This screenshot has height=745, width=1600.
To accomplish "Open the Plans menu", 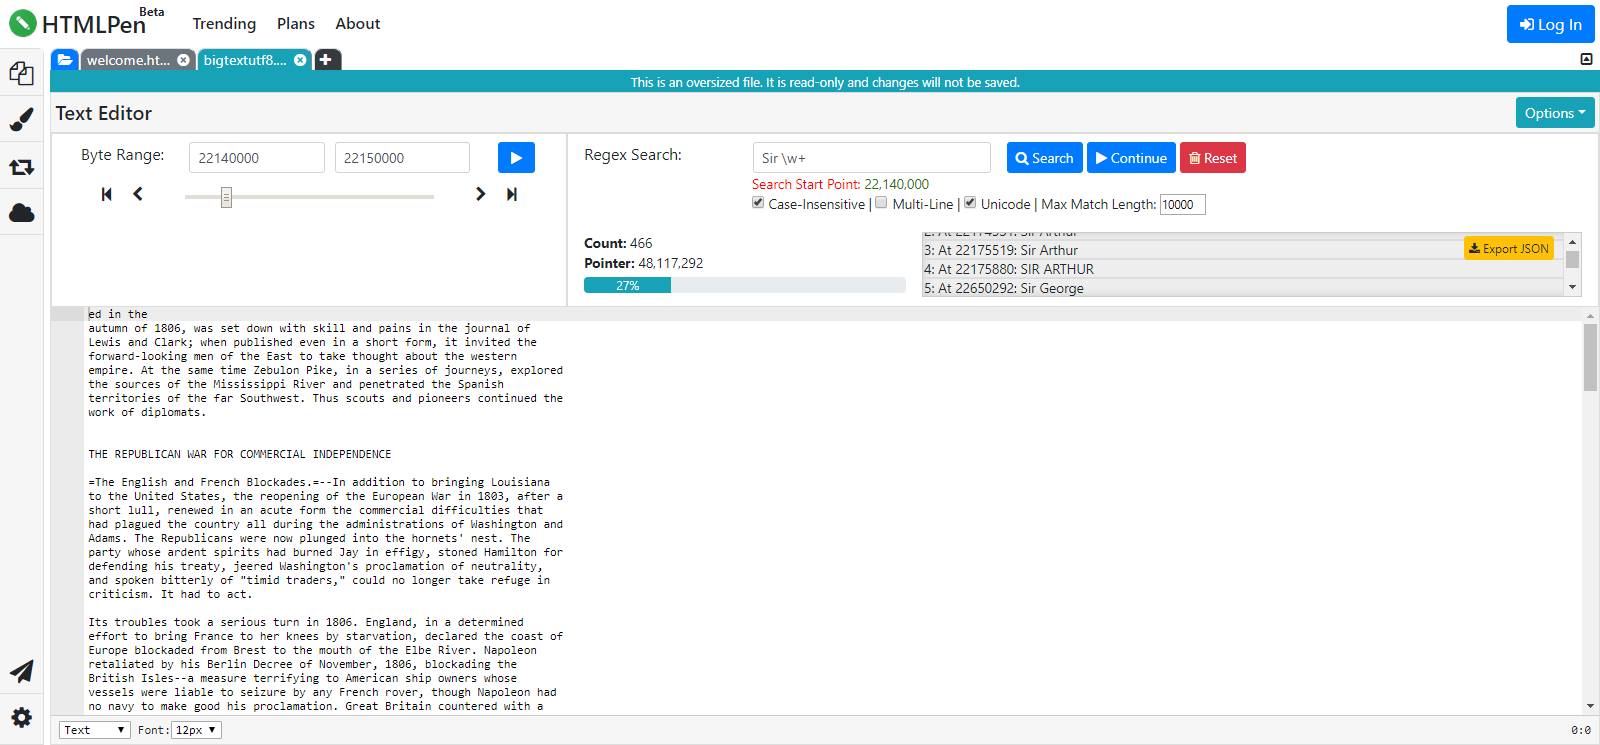I will (x=296, y=23).
